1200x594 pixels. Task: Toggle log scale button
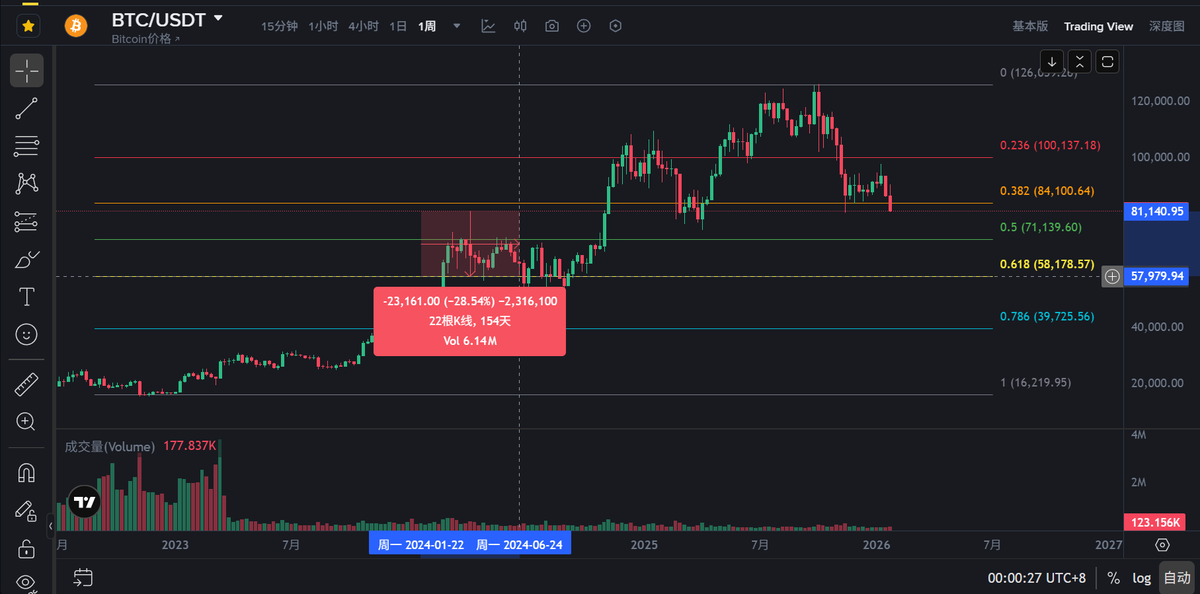tap(1141, 577)
